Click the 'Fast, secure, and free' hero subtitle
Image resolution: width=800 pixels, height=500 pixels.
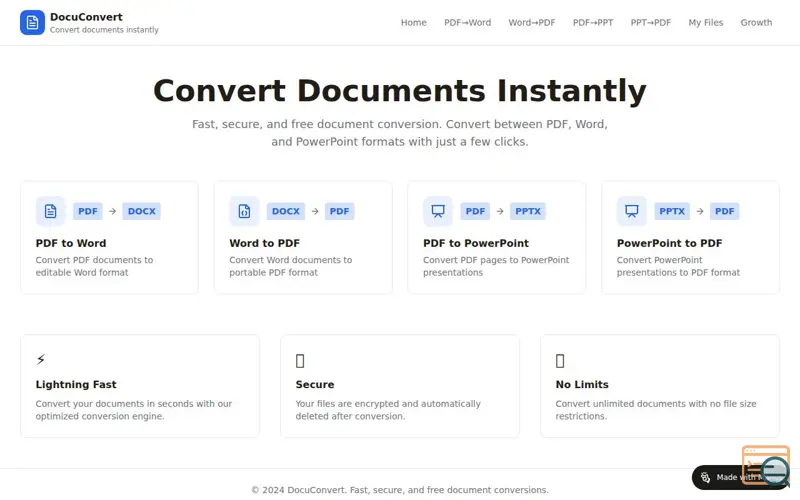click(400, 133)
